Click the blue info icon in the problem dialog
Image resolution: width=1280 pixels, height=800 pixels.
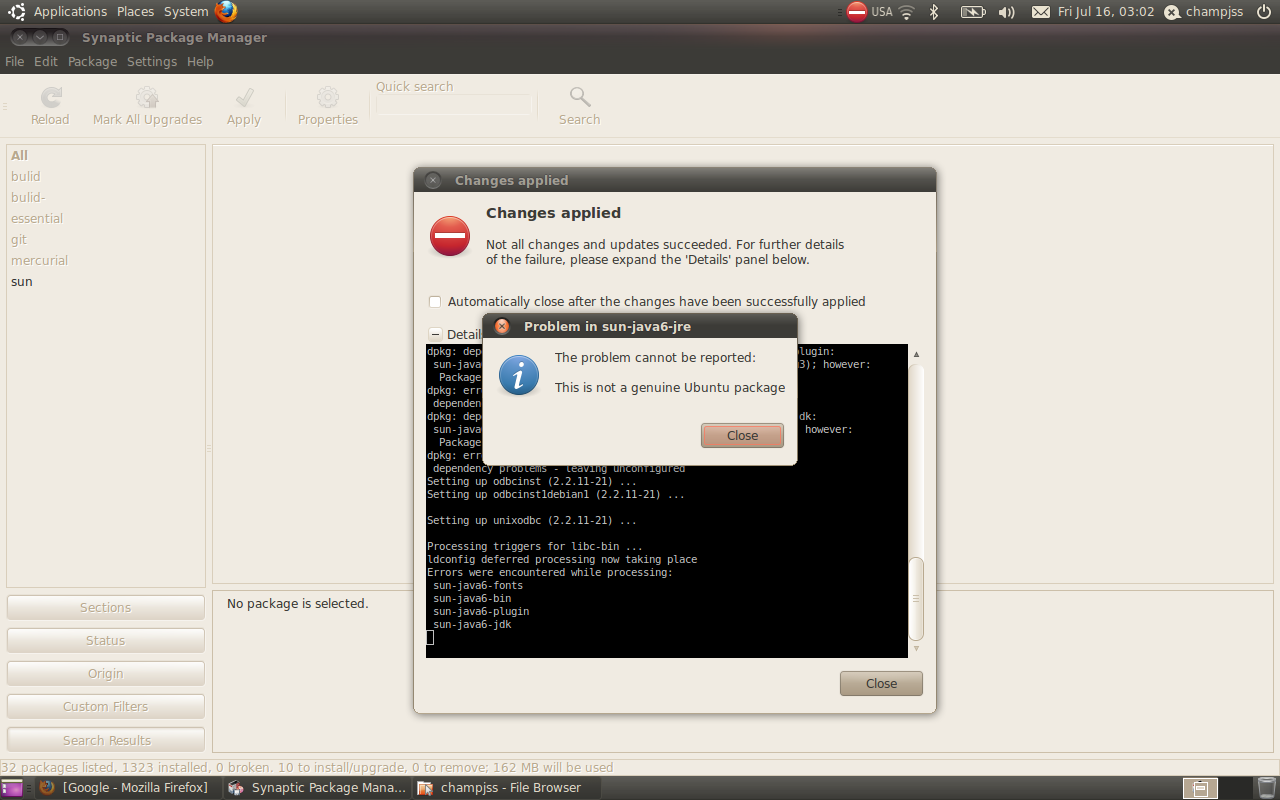[519, 375]
